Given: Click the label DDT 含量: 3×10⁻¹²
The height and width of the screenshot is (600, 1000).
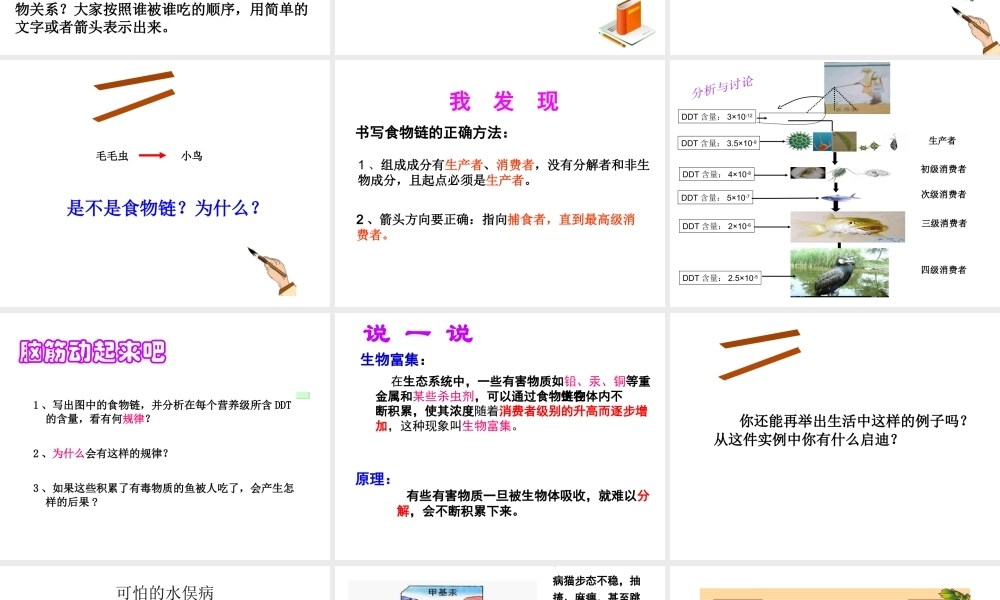Looking at the screenshot, I should click(x=717, y=117).
